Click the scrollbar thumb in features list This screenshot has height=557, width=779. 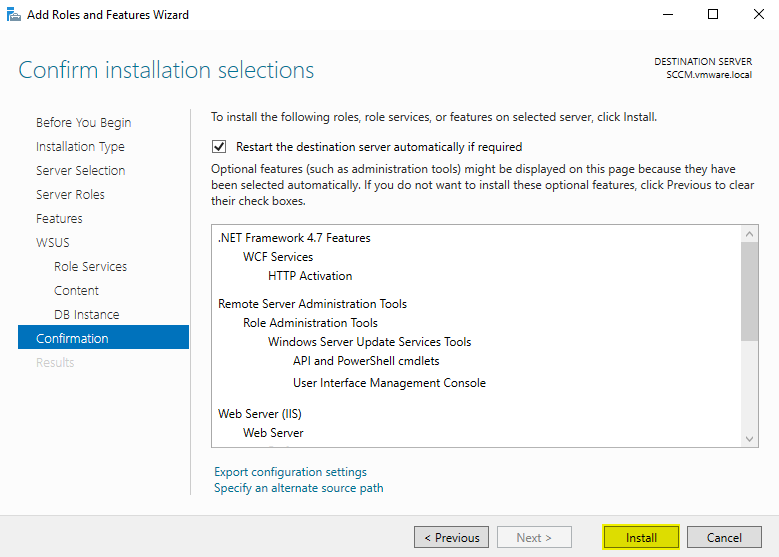(x=750, y=290)
